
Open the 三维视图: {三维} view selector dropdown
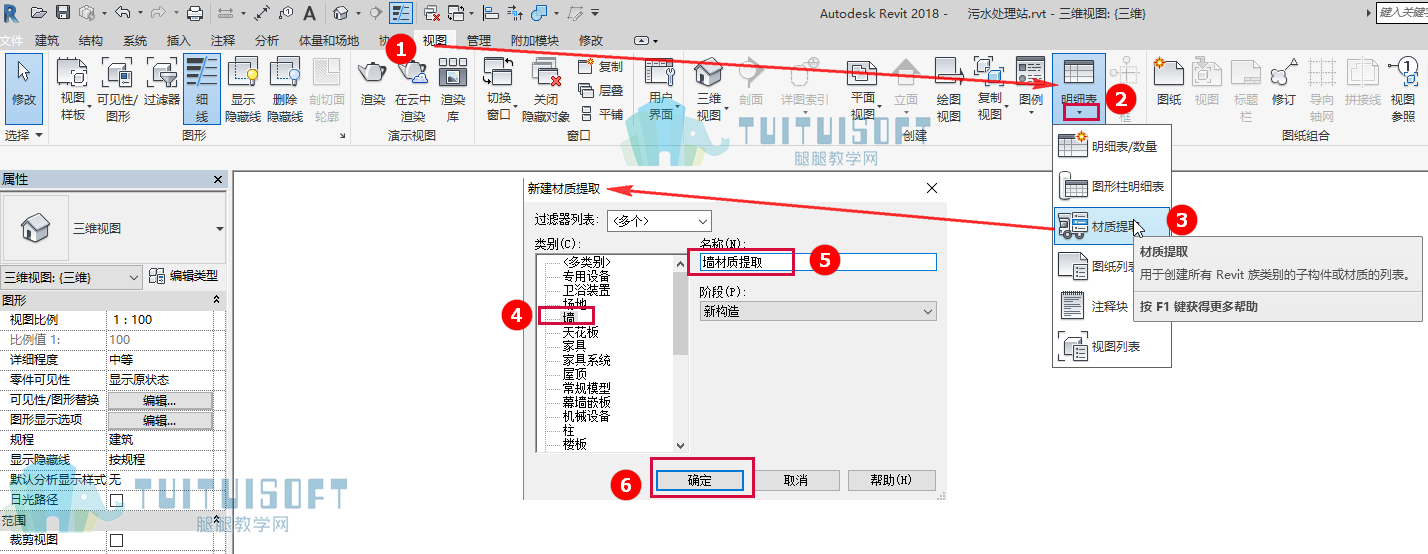pyautogui.click(x=72, y=277)
